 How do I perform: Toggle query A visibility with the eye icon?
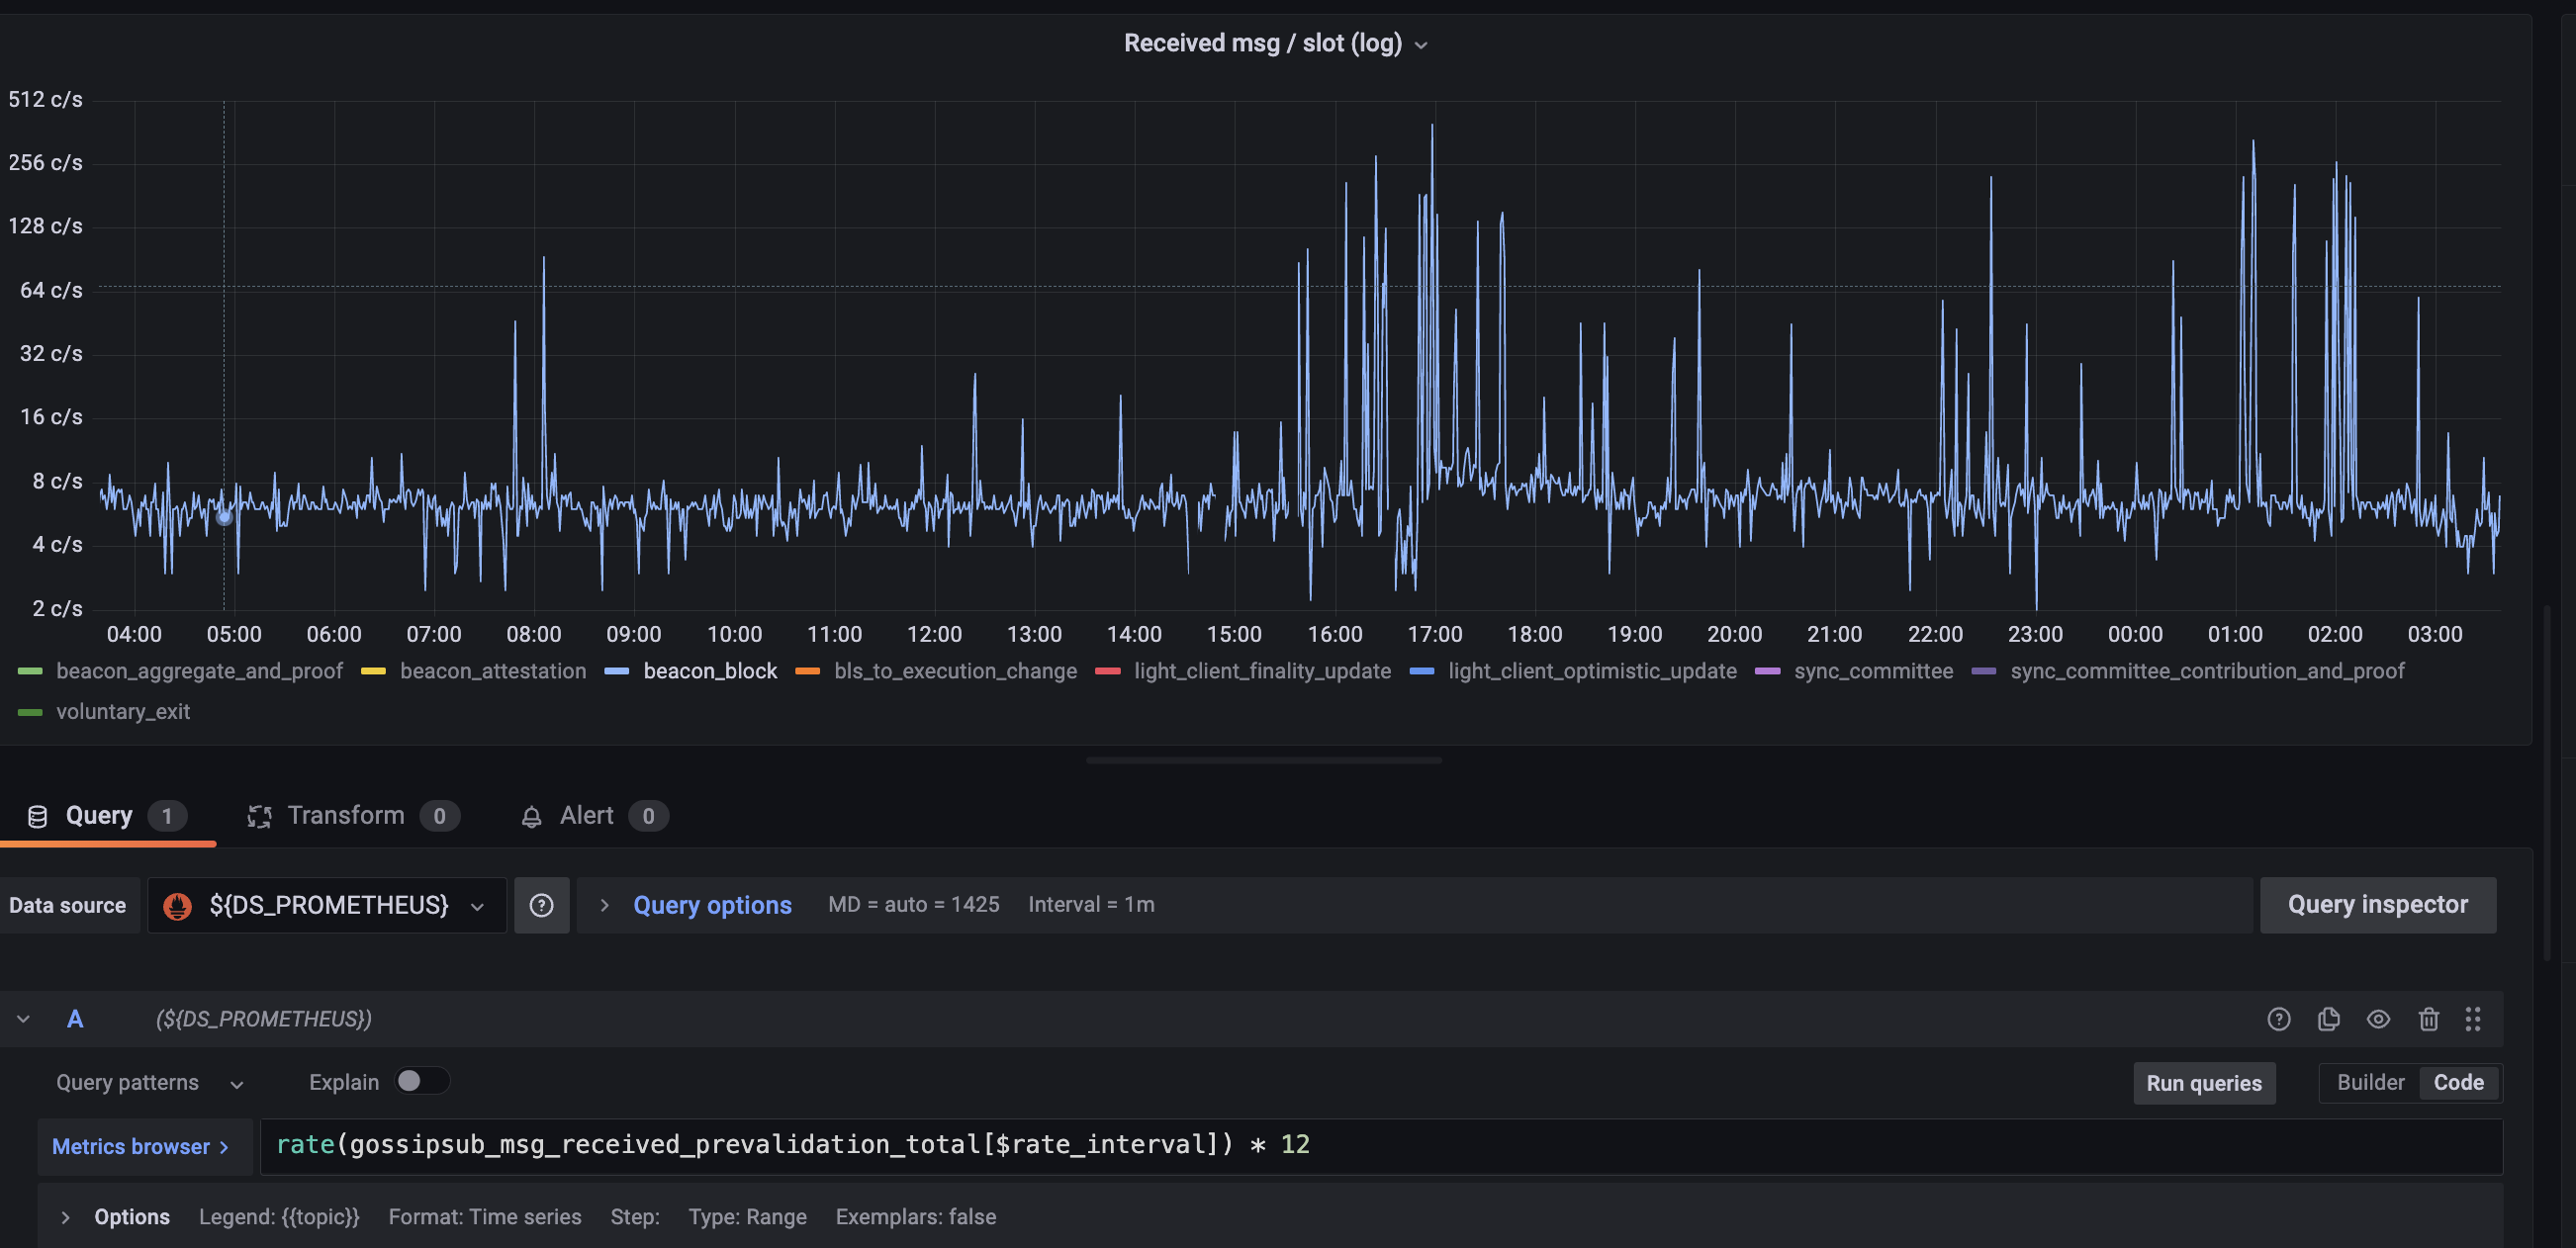point(2379,1019)
